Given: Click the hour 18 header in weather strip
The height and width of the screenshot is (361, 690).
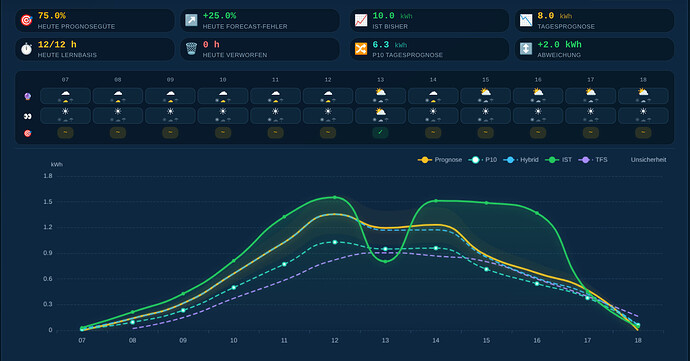Looking at the screenshot, I should coord(643,80).
